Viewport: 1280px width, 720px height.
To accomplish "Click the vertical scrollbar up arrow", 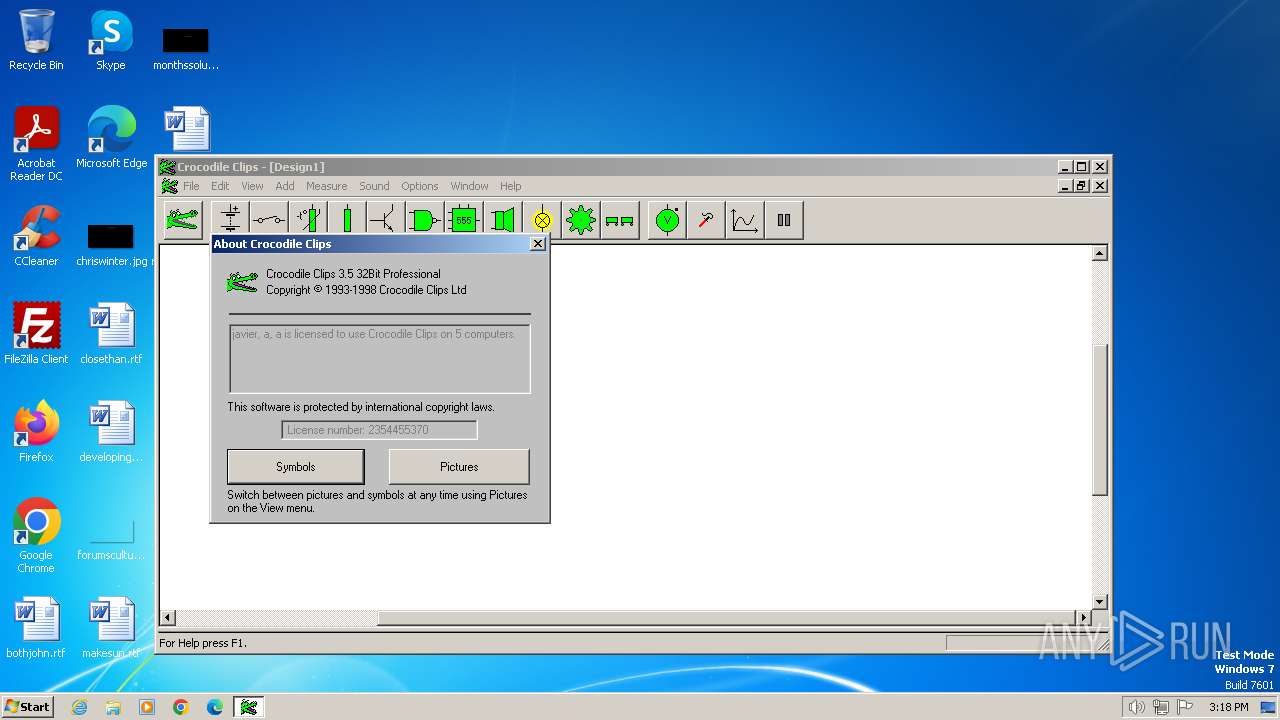I will tap(1100, 253).
